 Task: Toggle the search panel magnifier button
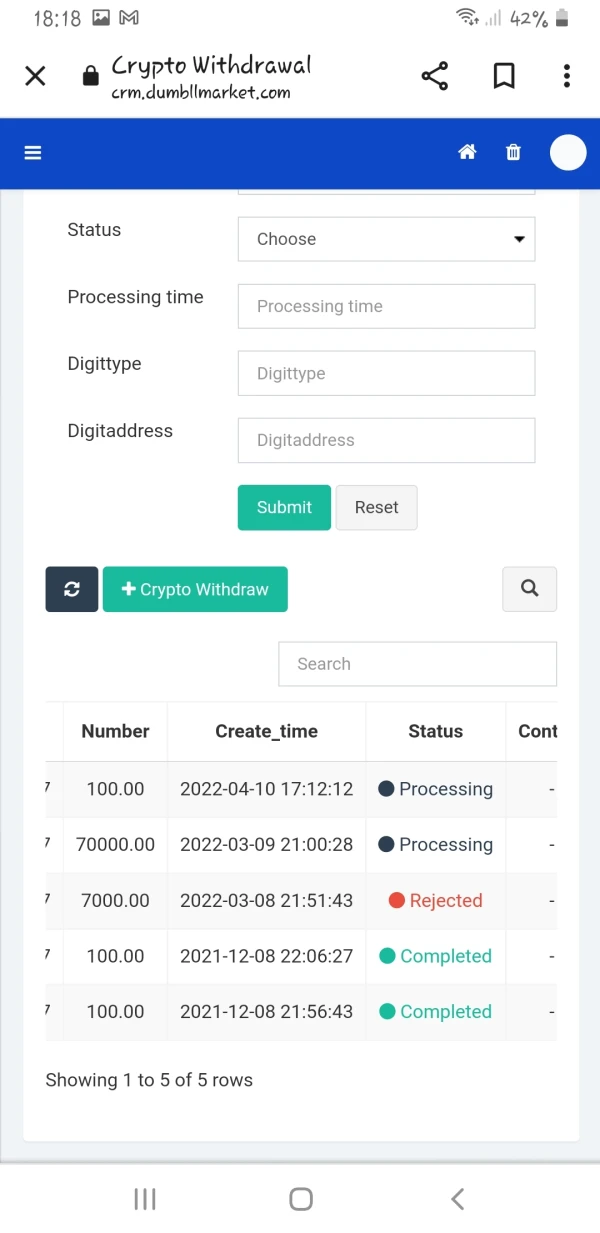pos(529,589)
